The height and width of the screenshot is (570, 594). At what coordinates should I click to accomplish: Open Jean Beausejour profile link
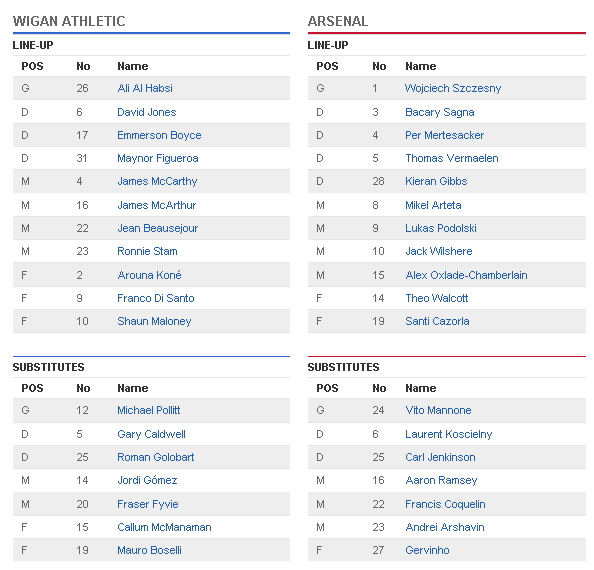pyautogui.click(x=158, y=228)
